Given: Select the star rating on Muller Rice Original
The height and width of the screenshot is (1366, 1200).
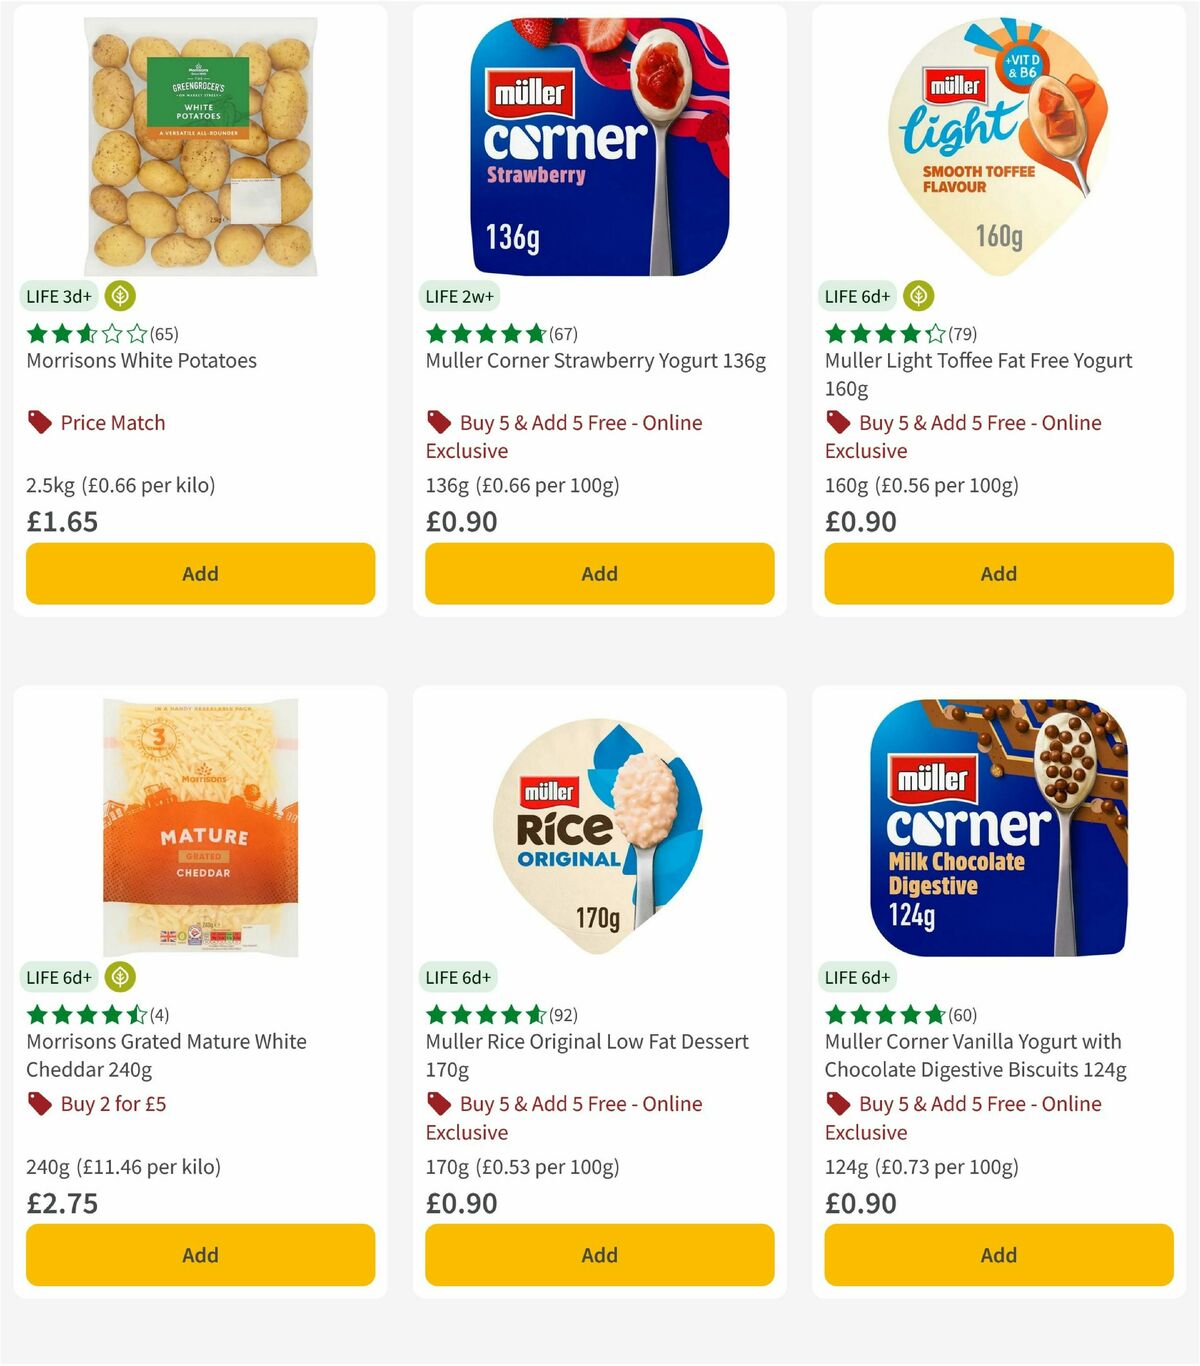Looking at the screenshot, I should 483,1014.
